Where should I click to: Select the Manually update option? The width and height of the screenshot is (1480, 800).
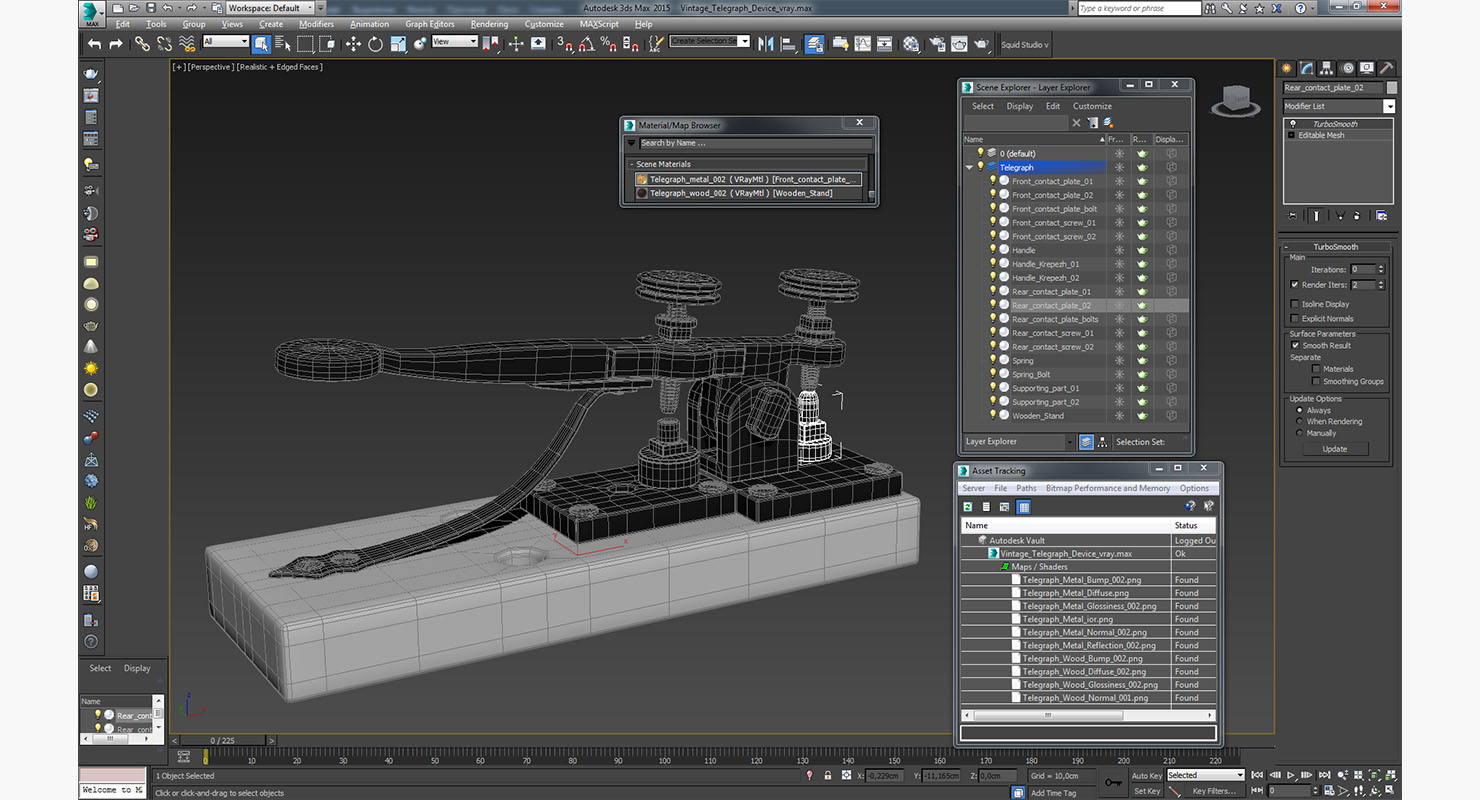pos(1300,433)
